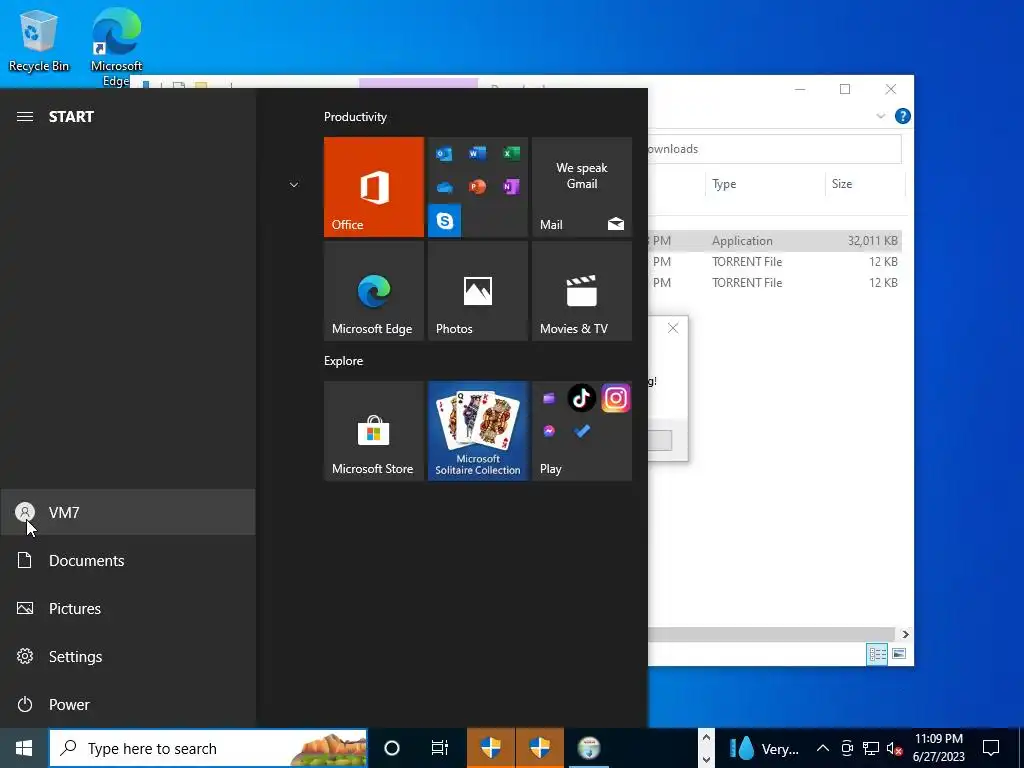
Task: Open Recycle Bin desktop icon
Action: [39, 40]
